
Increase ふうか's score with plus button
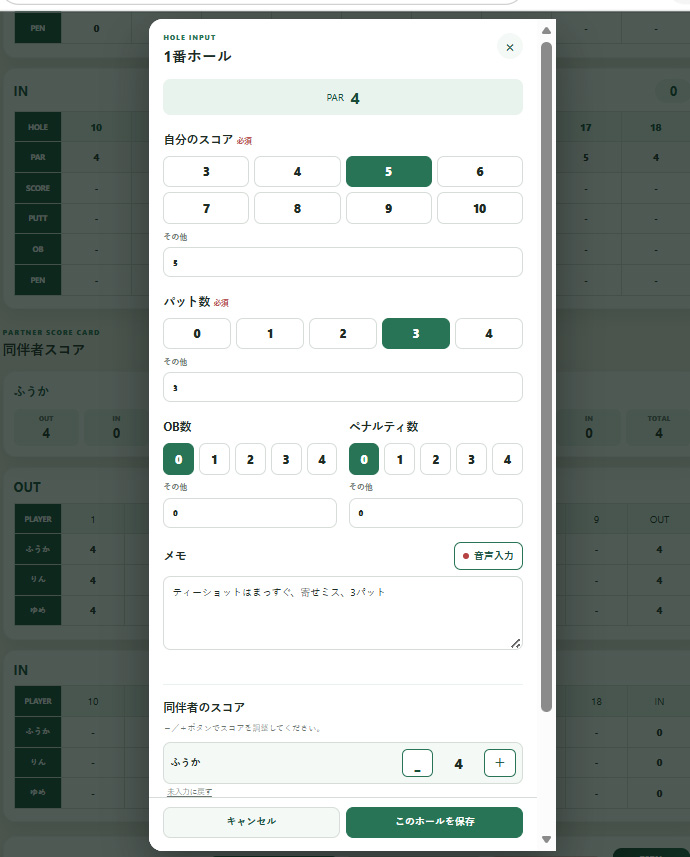coord(500,763)
